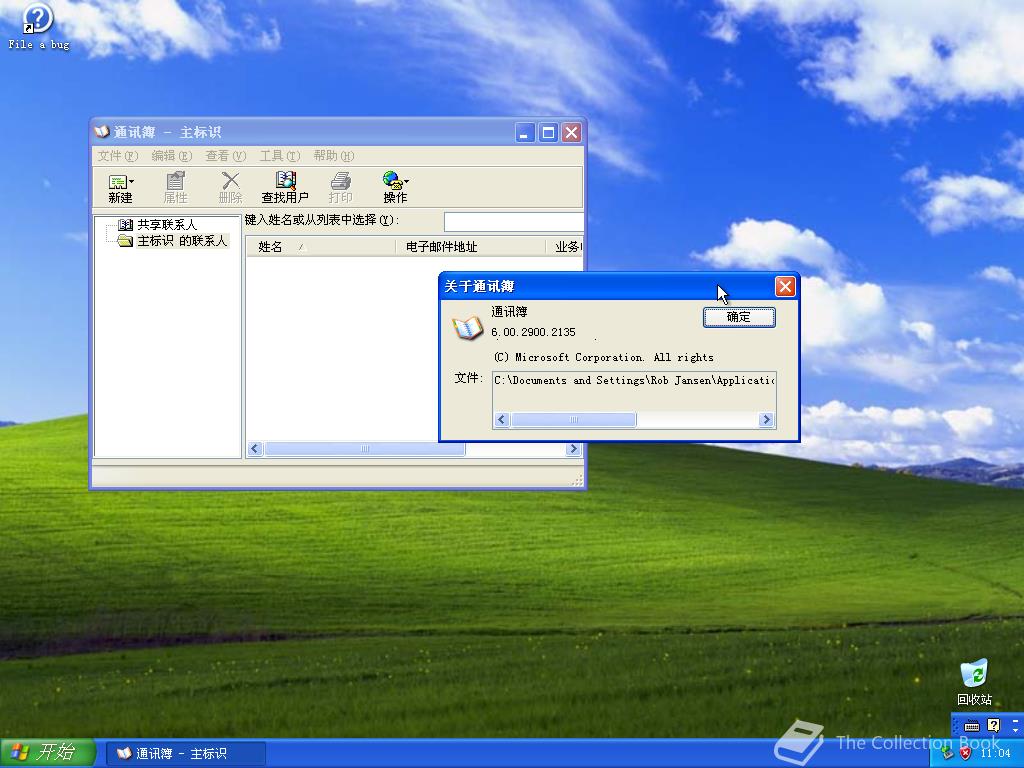Click the language bar keyboard icon
The height and width of the screenshot is (768, 1024).
[x=972, y=726]
